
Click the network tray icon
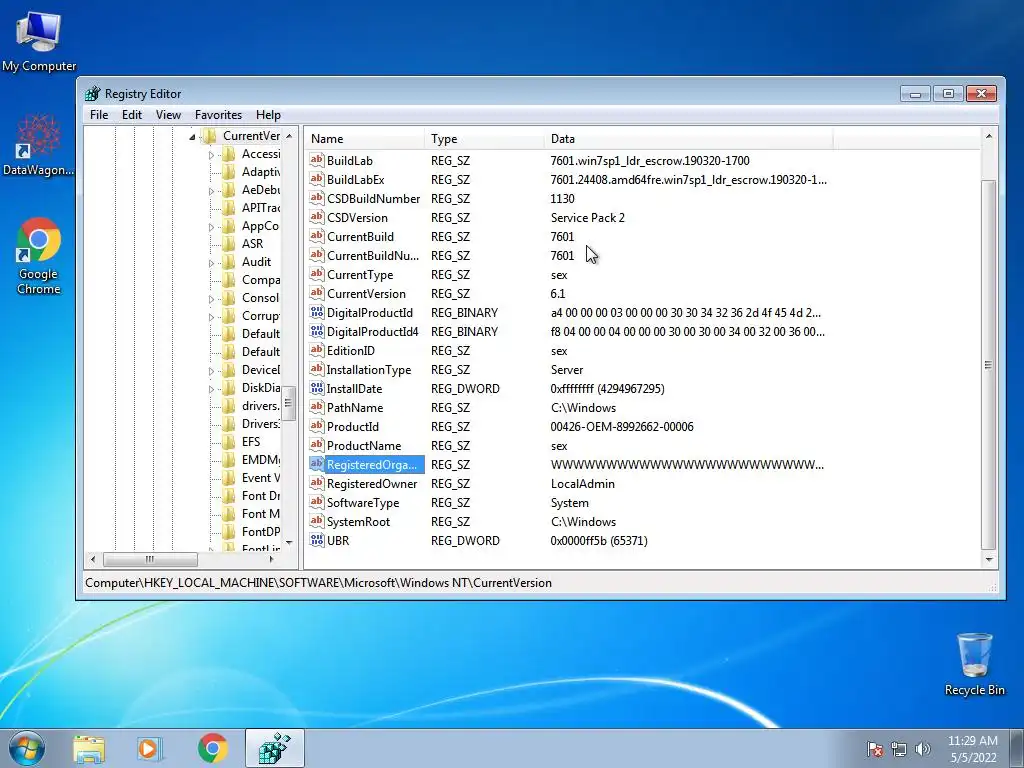[899, 749]
